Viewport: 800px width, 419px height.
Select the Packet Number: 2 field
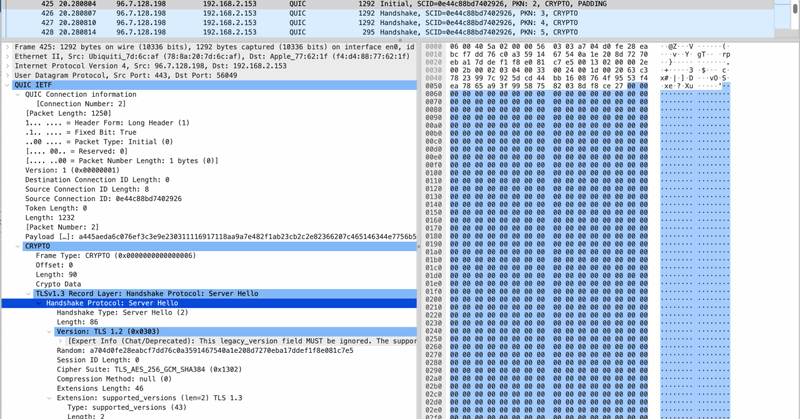pos(62,227)
